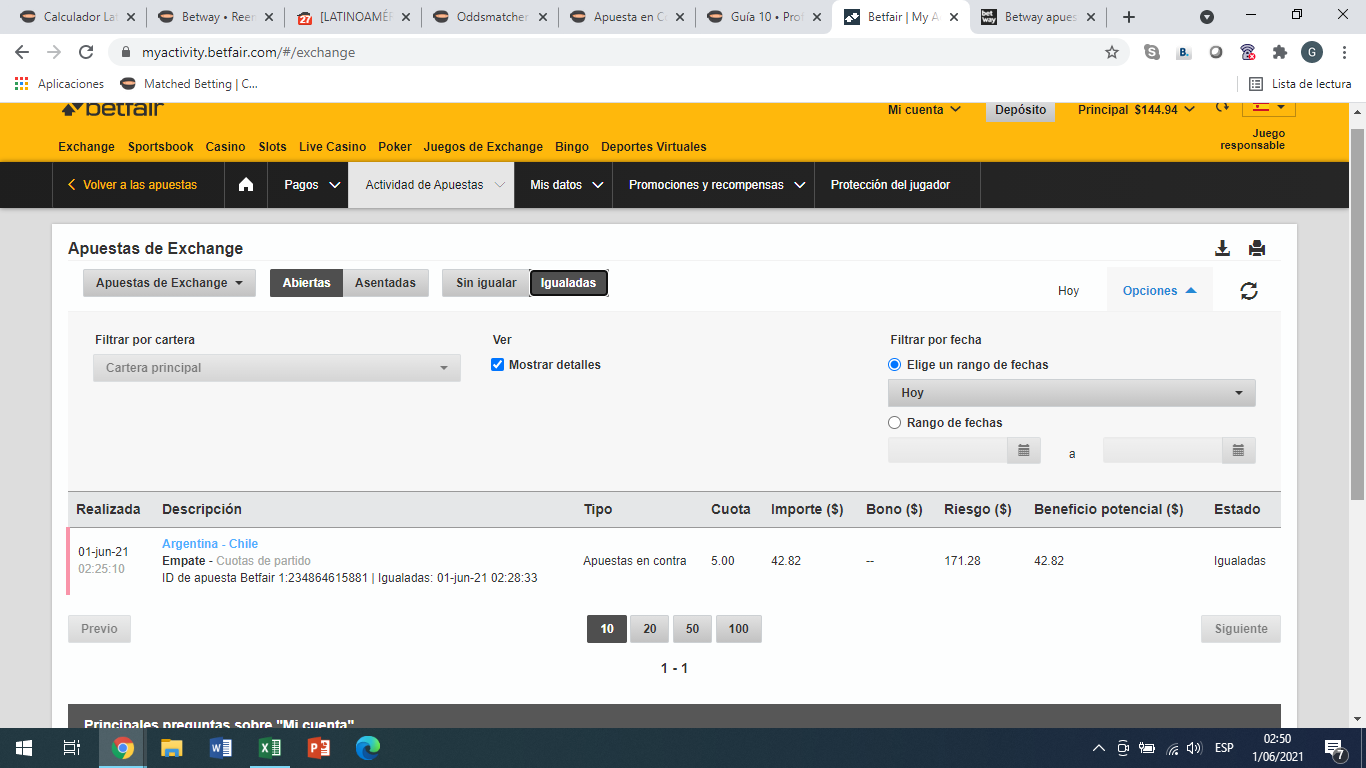The width and height of the screenshot is (1366, 768).
Task: Open Cartera principal wallet dropdown
Action: coord(277,368)
